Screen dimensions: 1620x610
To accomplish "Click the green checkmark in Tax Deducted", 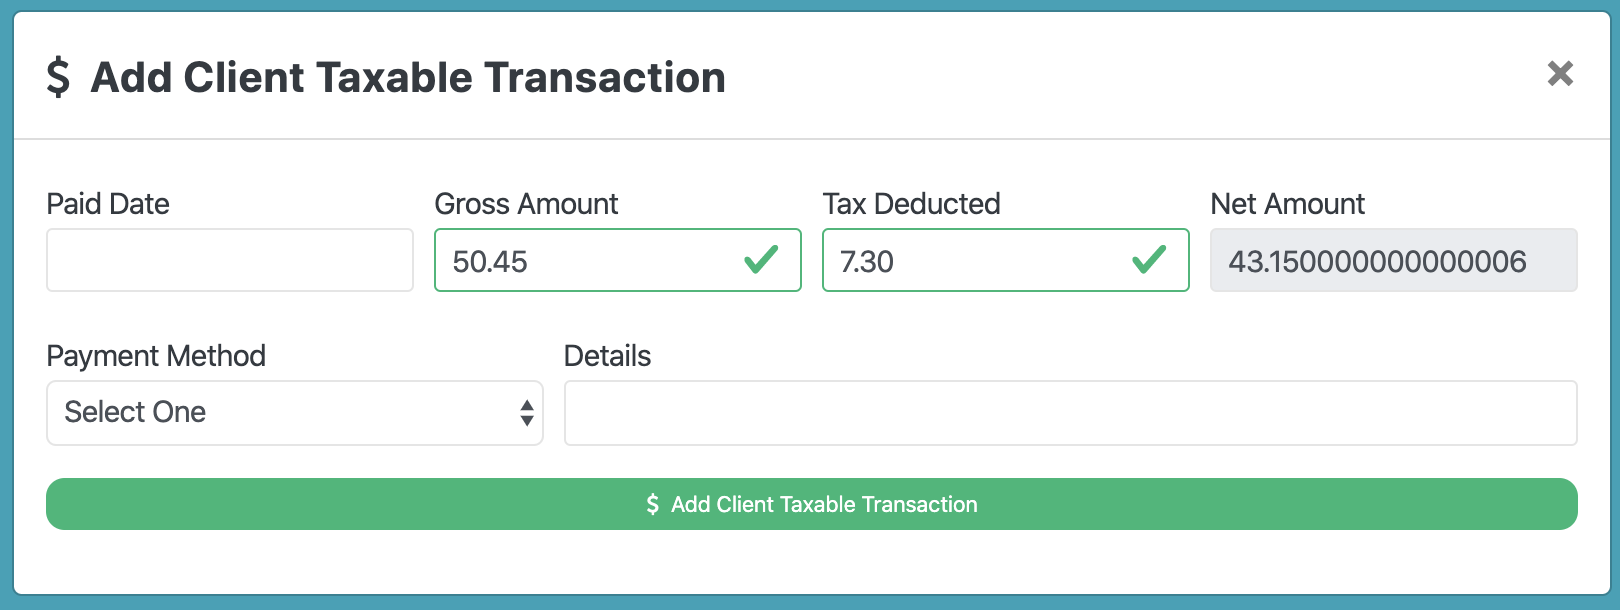I will pos(1149,261).
